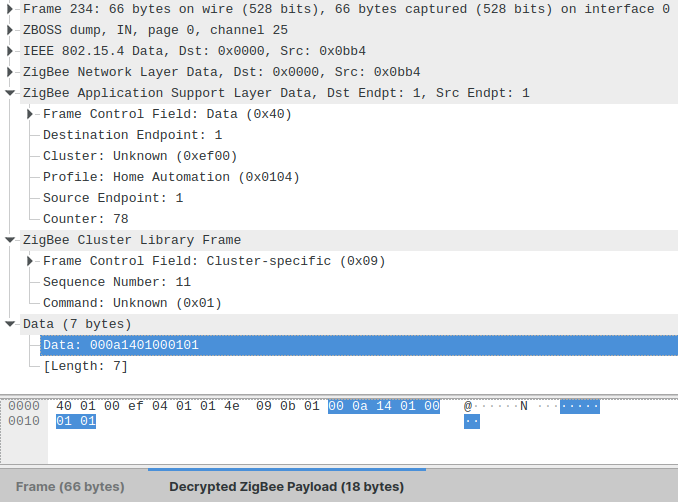Click highlighted hex byte 14
The width and height of the screenshot is (678, 502).
pos(384,406)
